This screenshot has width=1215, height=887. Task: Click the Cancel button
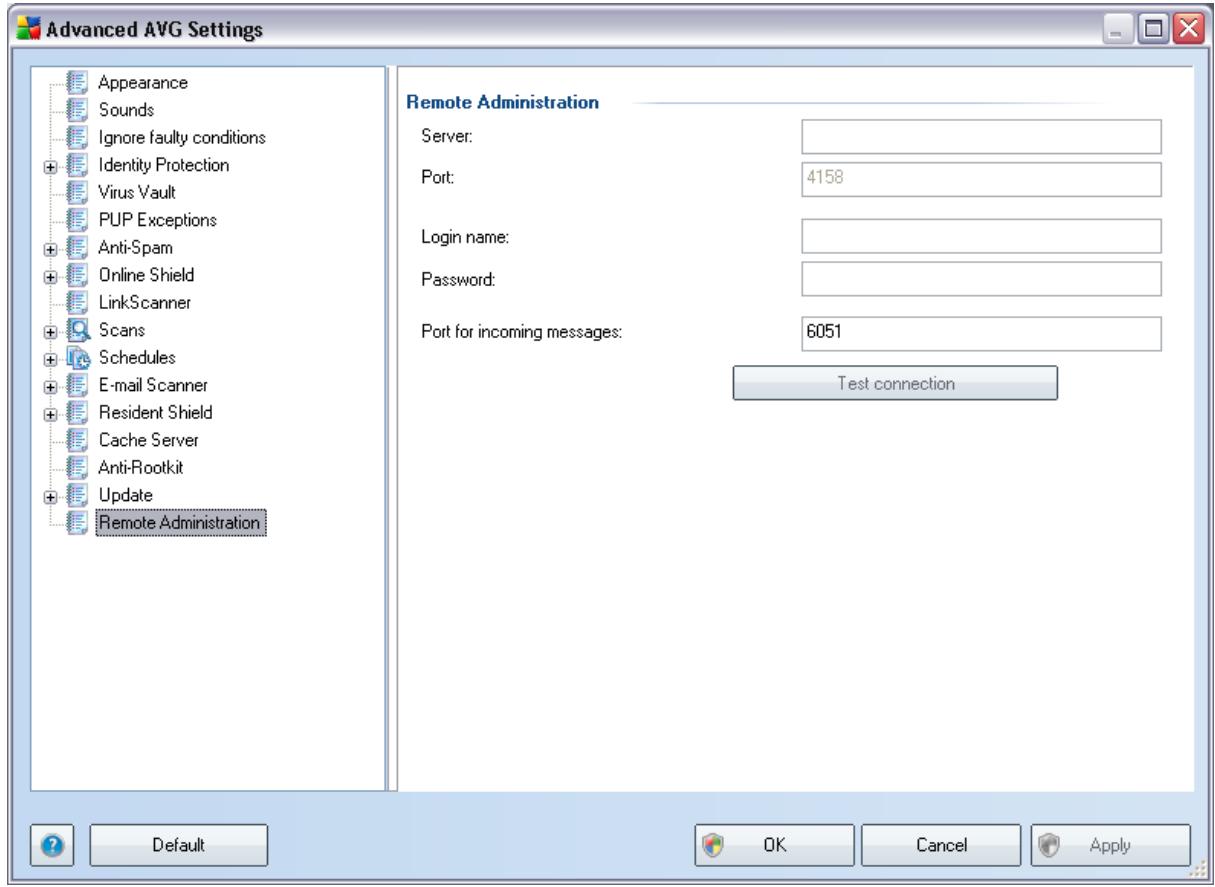point(939,844)
